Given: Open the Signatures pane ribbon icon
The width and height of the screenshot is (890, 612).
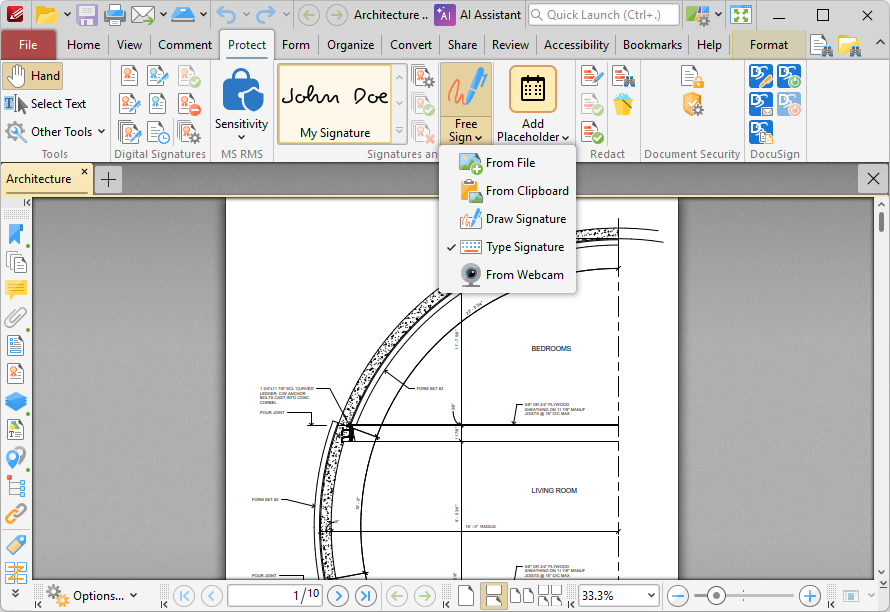Looking at the screenshot, I should point(15,374).
